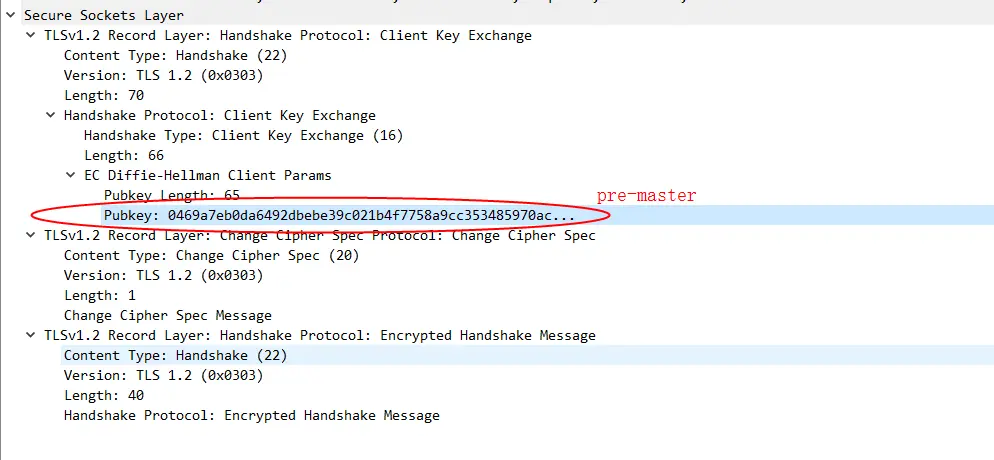Select the Change Cipher Spec Message row
Screen dimensions: 994x460
(x=168, y=316)
